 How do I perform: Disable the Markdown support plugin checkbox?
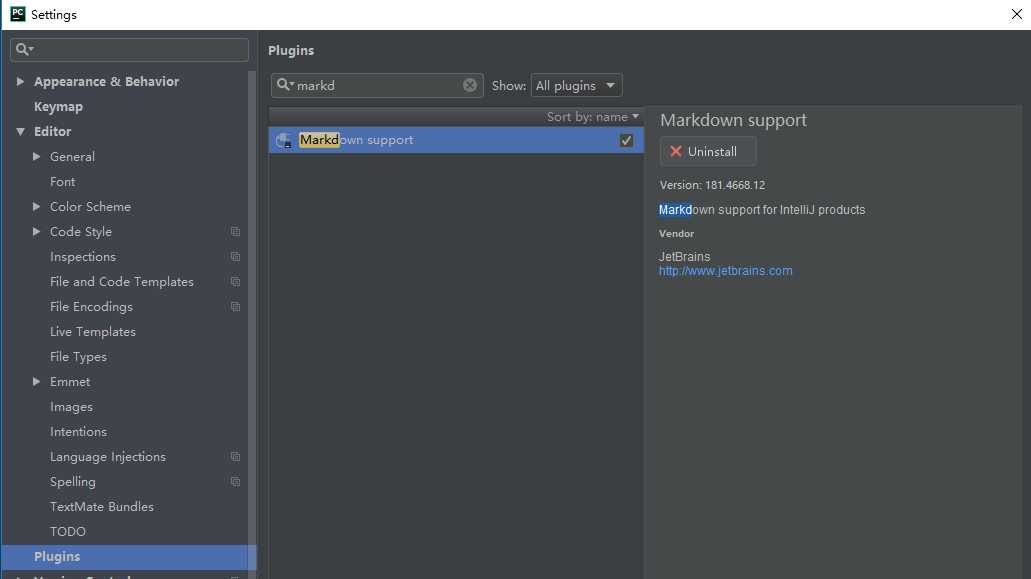626,140
